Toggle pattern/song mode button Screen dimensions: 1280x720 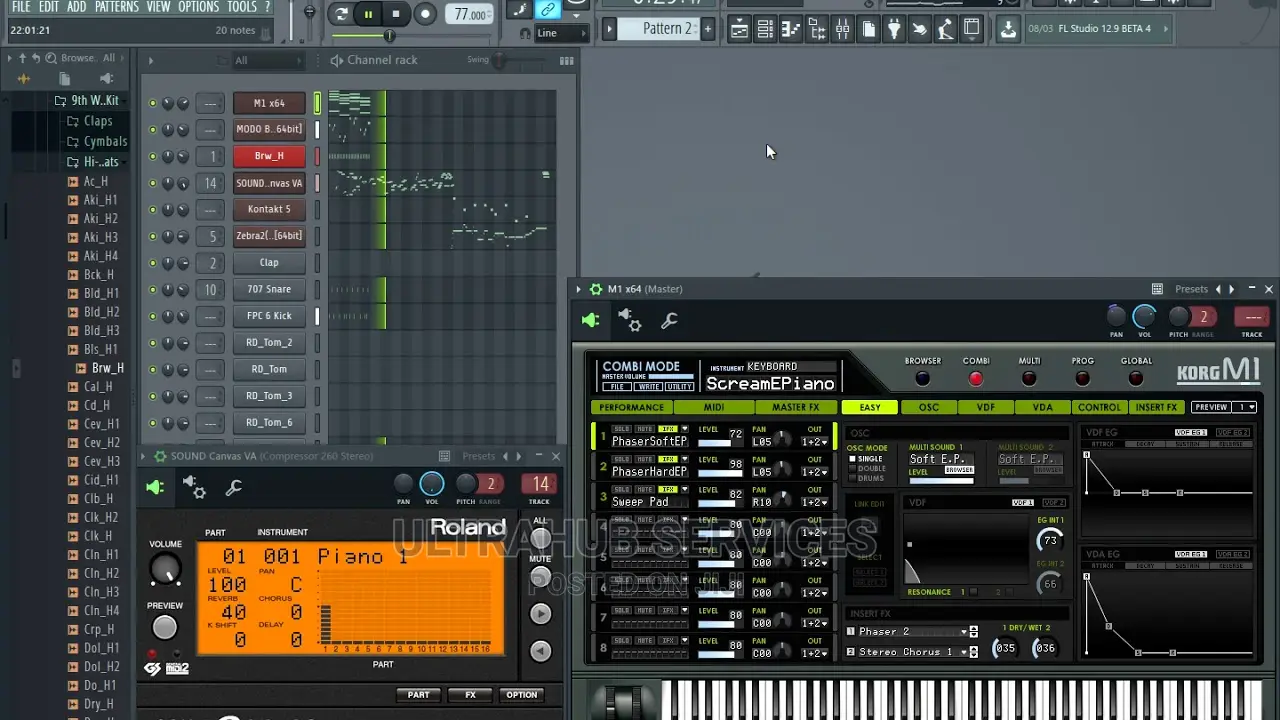click(341, 14)
